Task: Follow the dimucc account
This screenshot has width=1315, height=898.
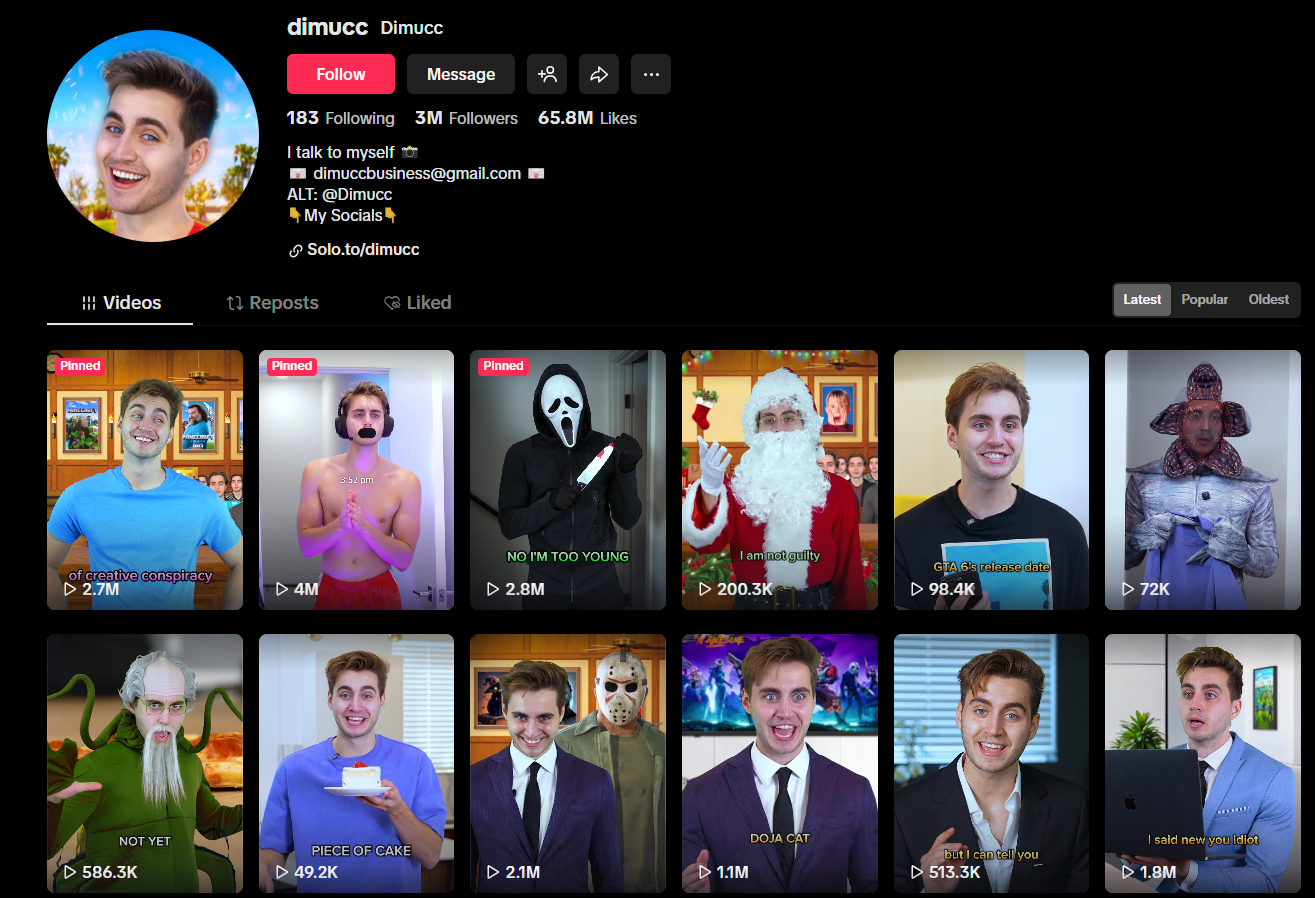Action: click(x=340, y=73)
